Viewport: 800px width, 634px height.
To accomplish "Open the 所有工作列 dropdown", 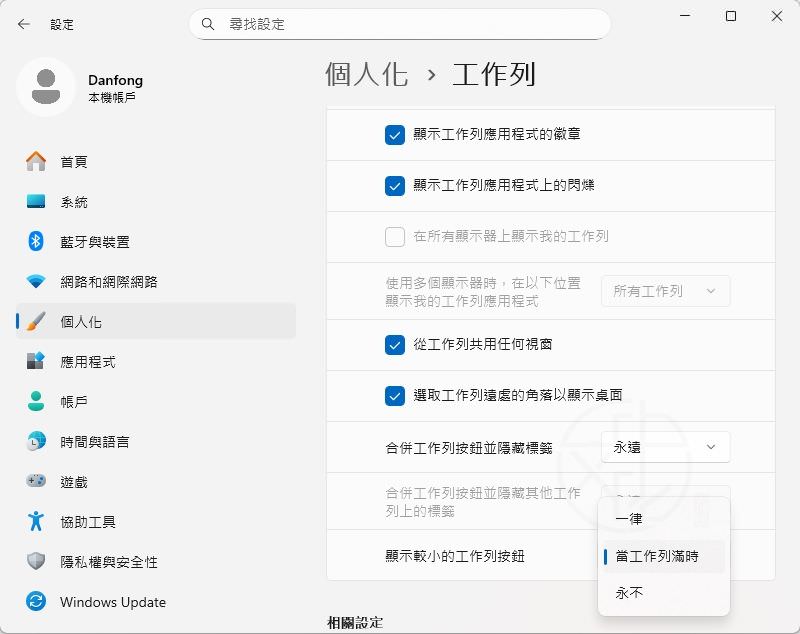I will (x=665, y=290).
